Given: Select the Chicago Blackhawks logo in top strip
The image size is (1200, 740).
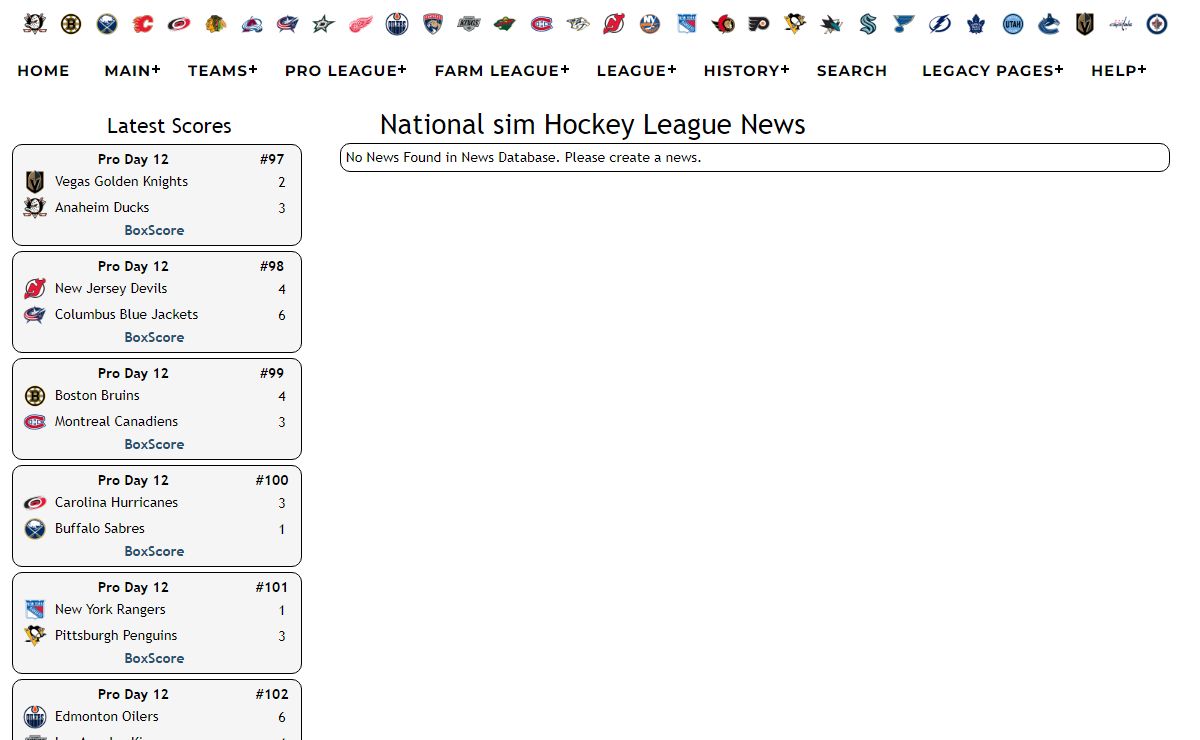Looking at the screenshot, I should [x=215, y=24].
